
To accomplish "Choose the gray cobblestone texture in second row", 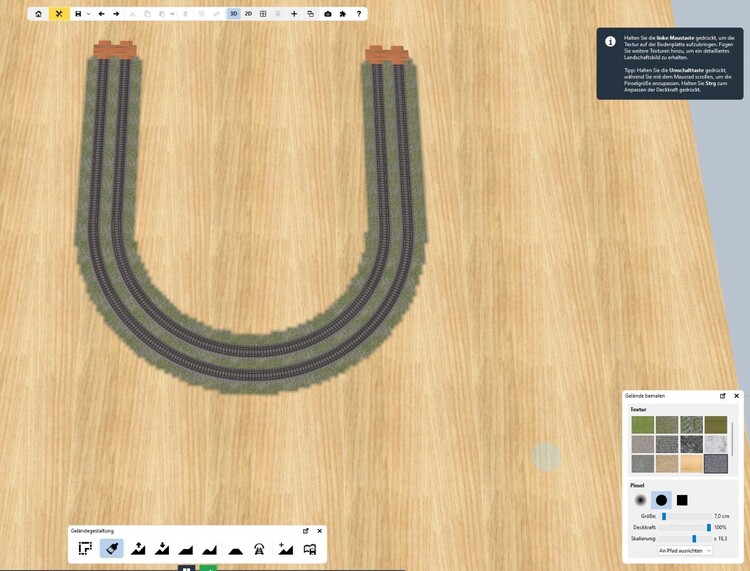I will (667, 444).
